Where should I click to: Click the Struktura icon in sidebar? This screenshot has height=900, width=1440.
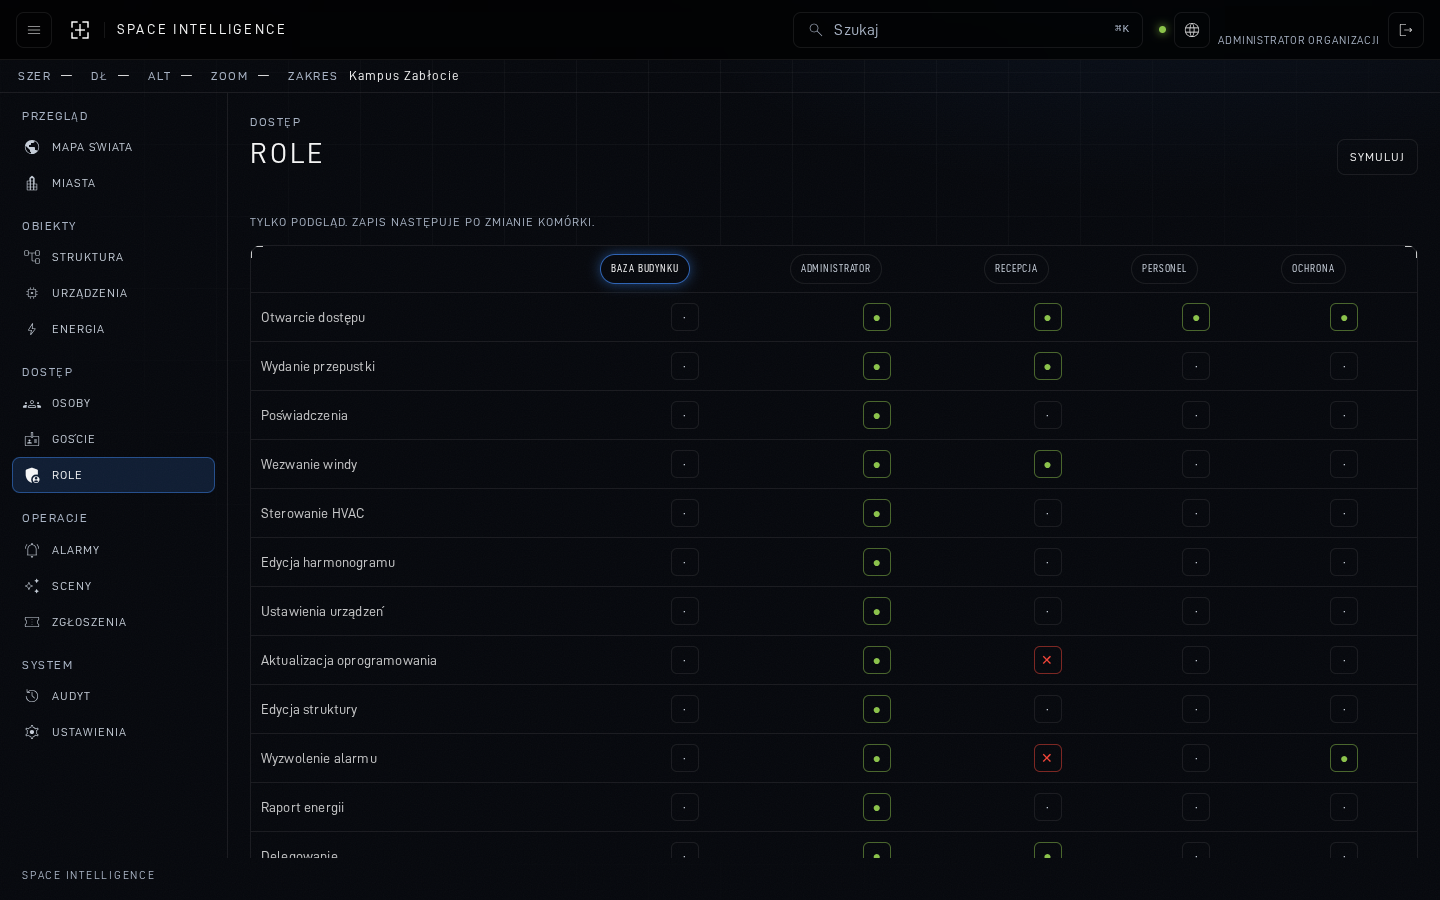(32, 257)
